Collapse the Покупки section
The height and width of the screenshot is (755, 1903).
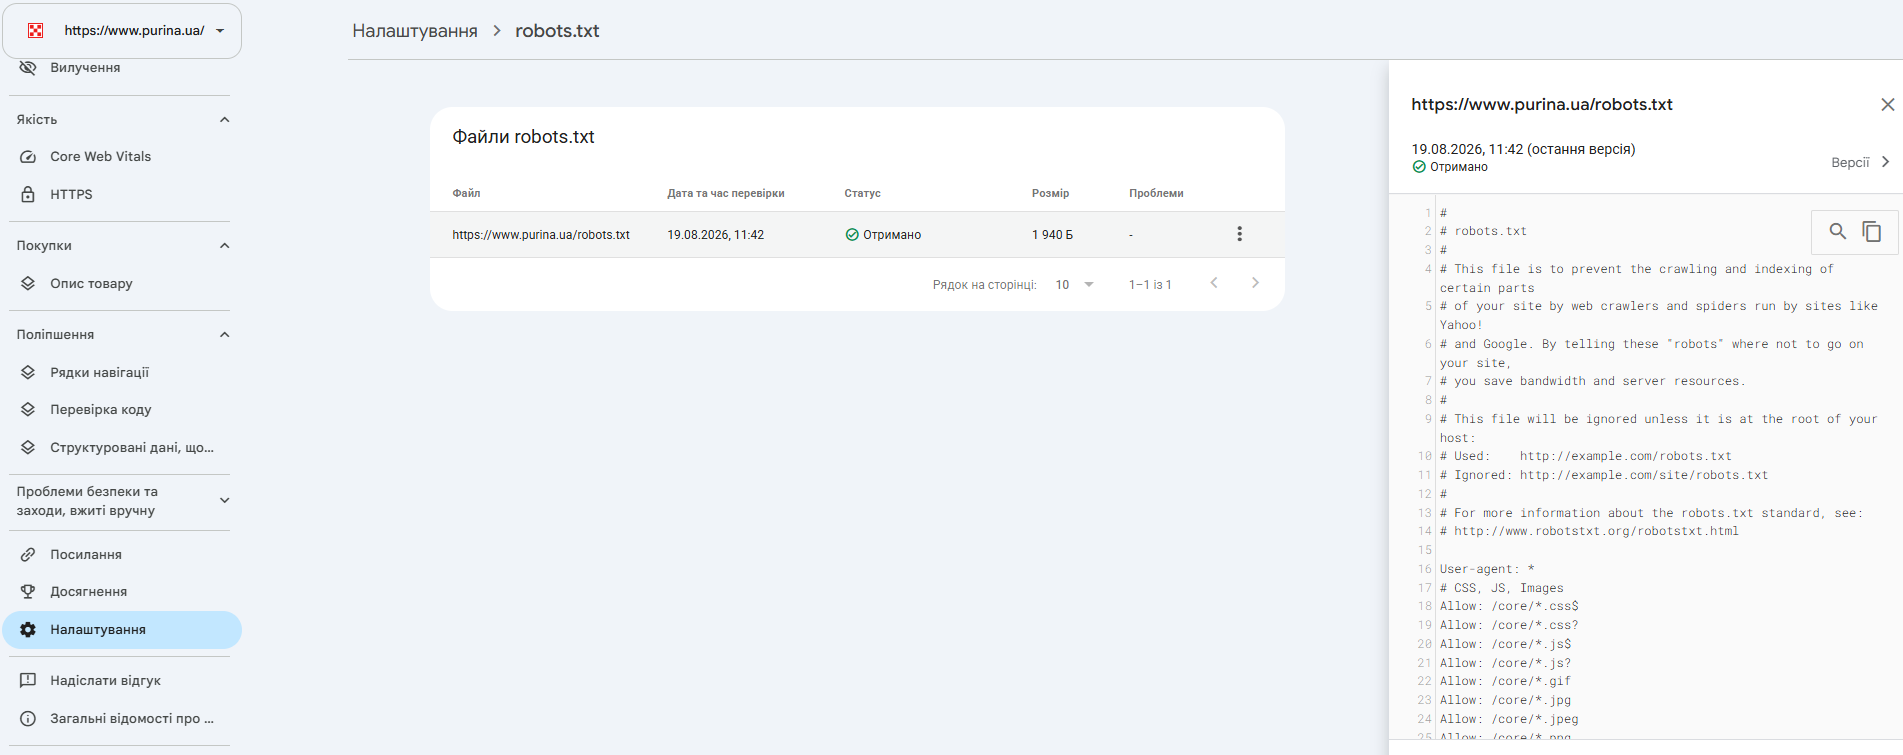coord(224,246)
